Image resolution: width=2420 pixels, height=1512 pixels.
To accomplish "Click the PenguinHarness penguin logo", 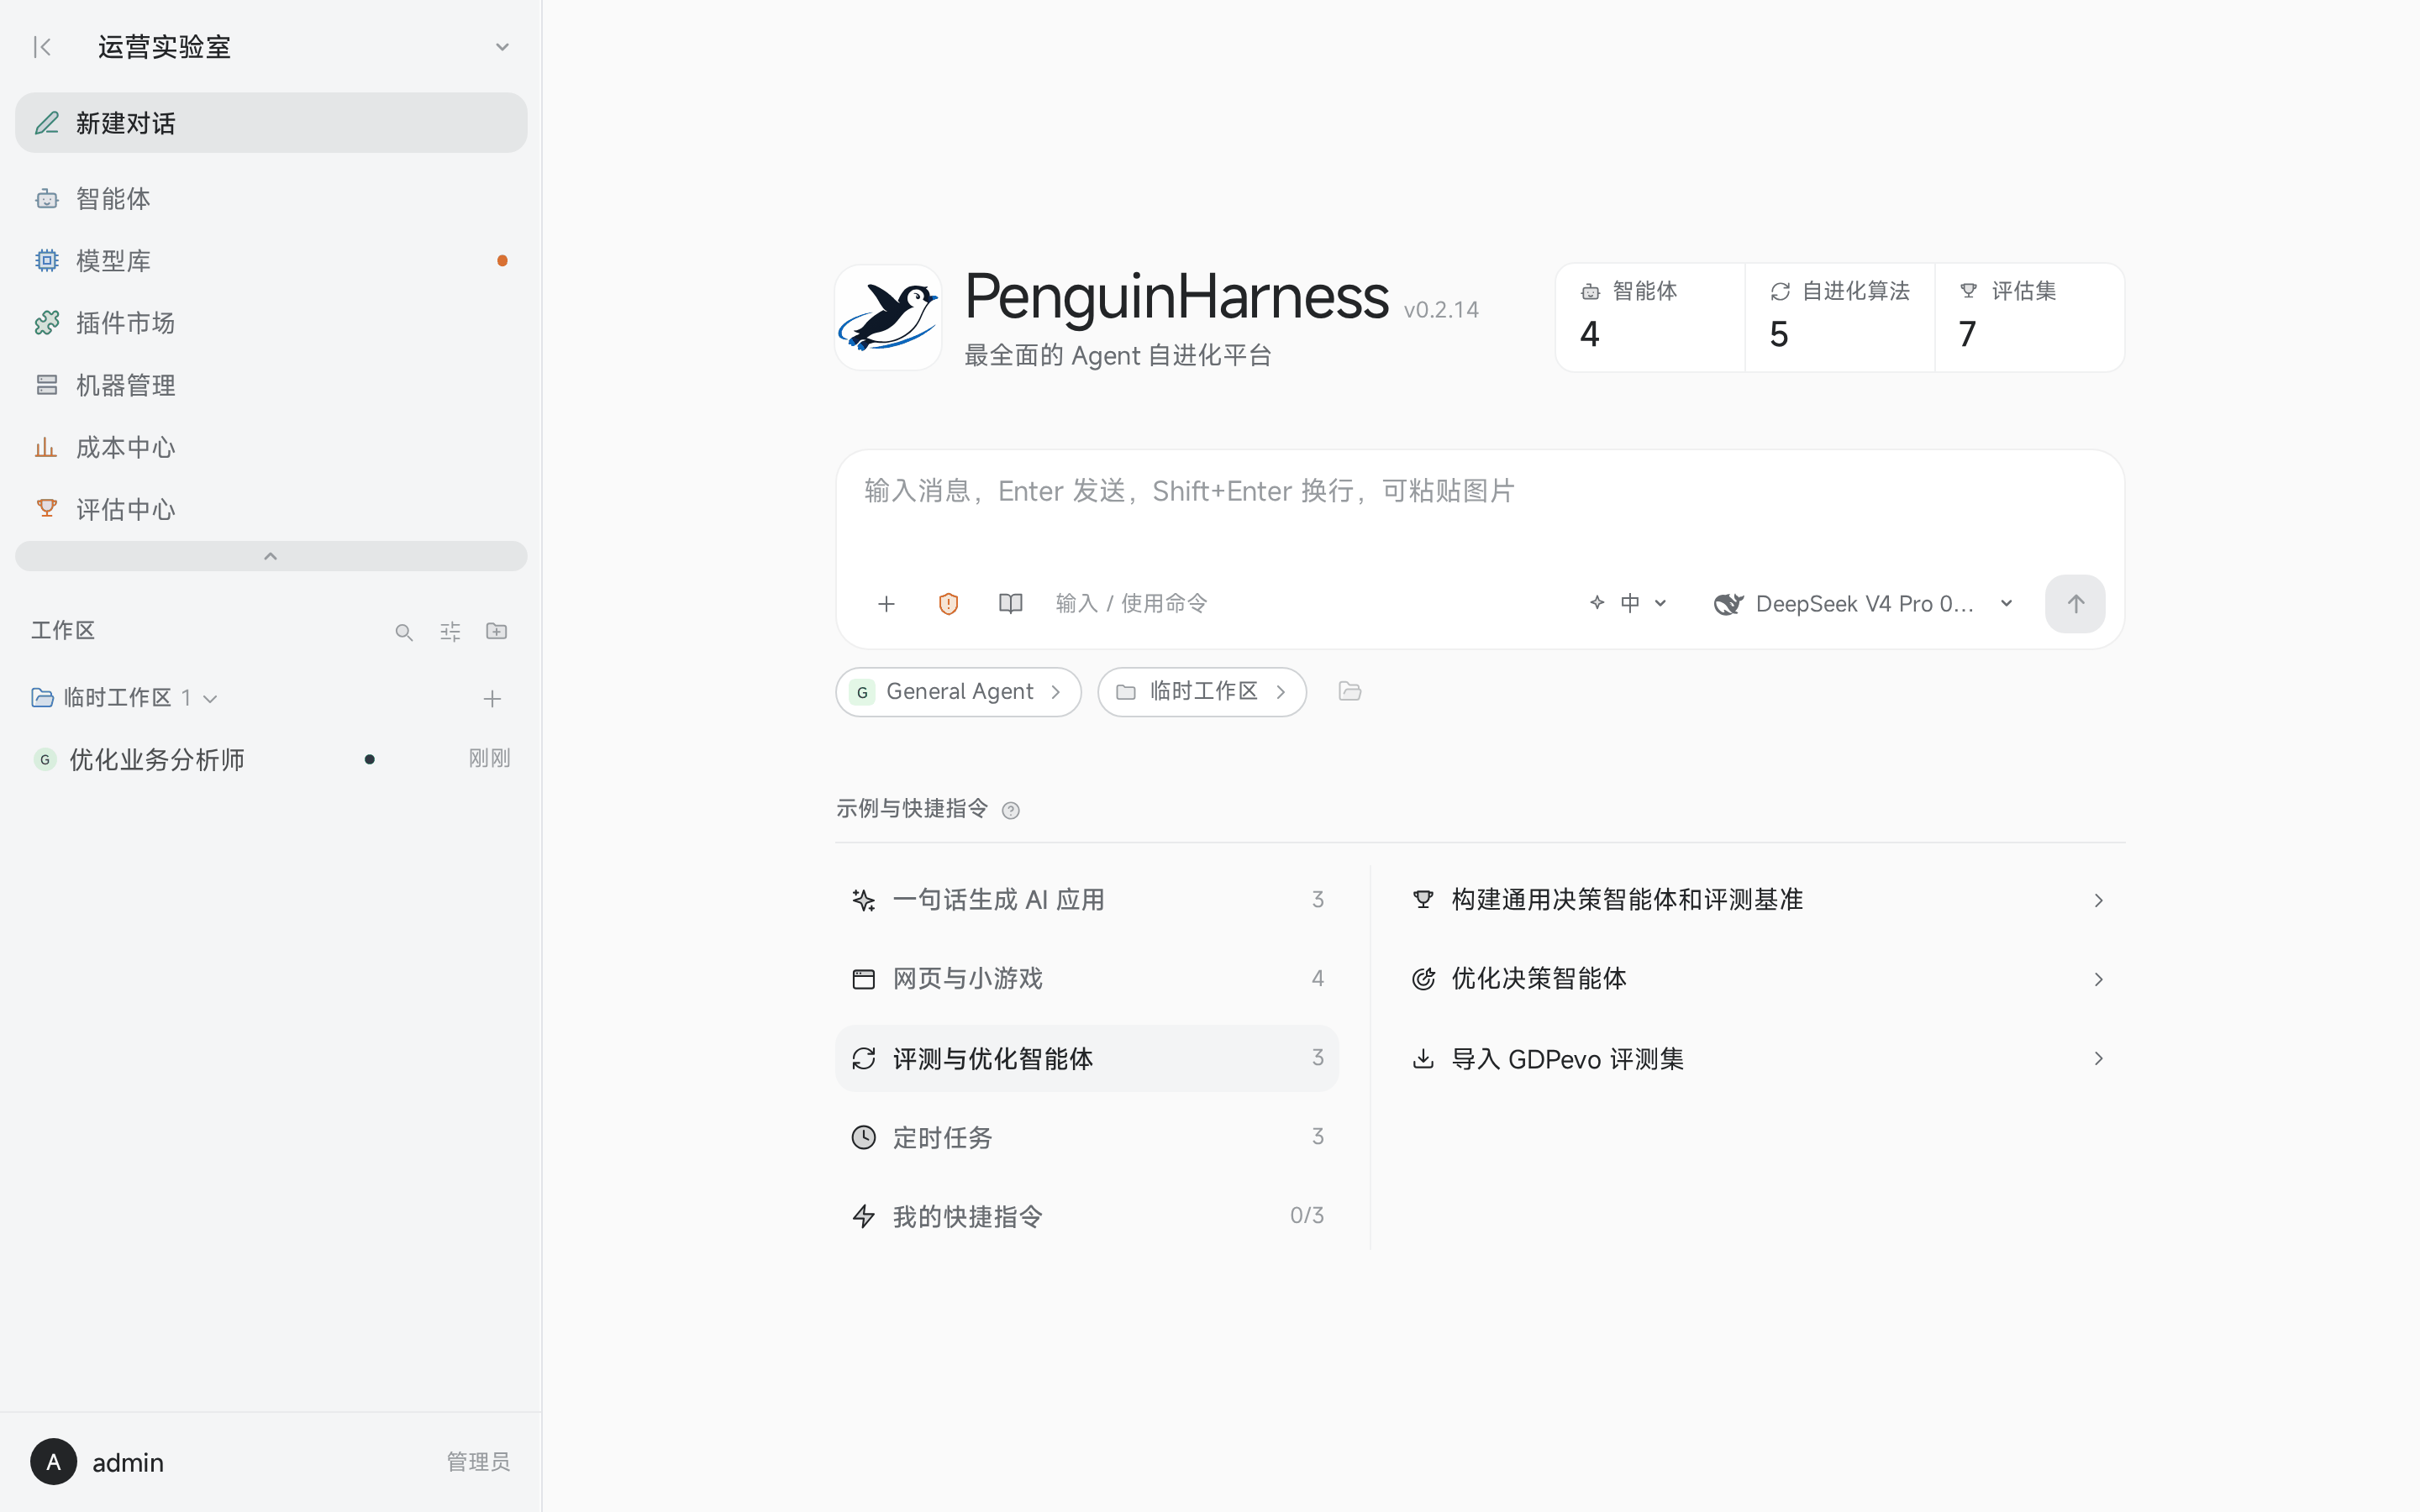I will 888,317.
